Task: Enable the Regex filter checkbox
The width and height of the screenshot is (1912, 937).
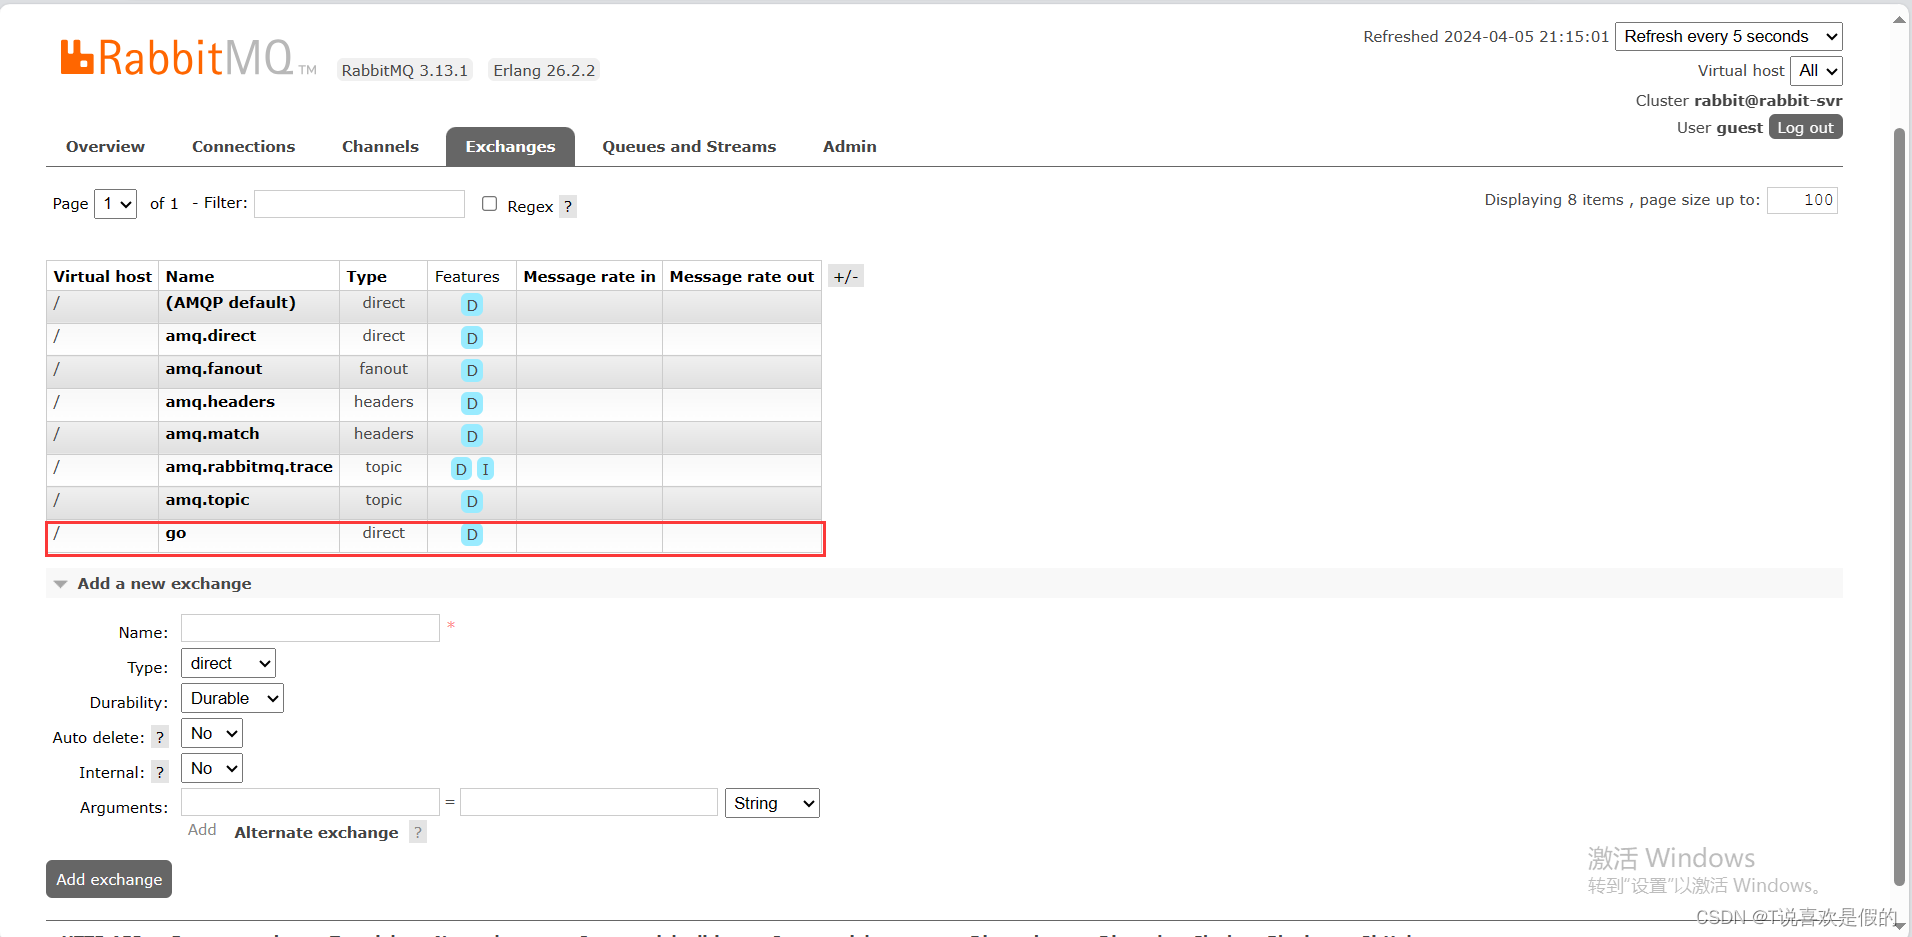Action: coord(489,204)
